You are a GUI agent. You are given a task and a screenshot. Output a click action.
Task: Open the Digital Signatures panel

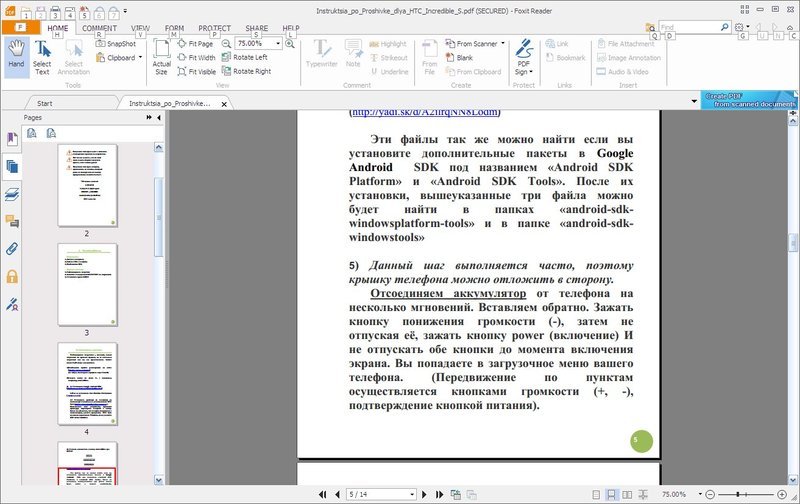pos(12,305)
